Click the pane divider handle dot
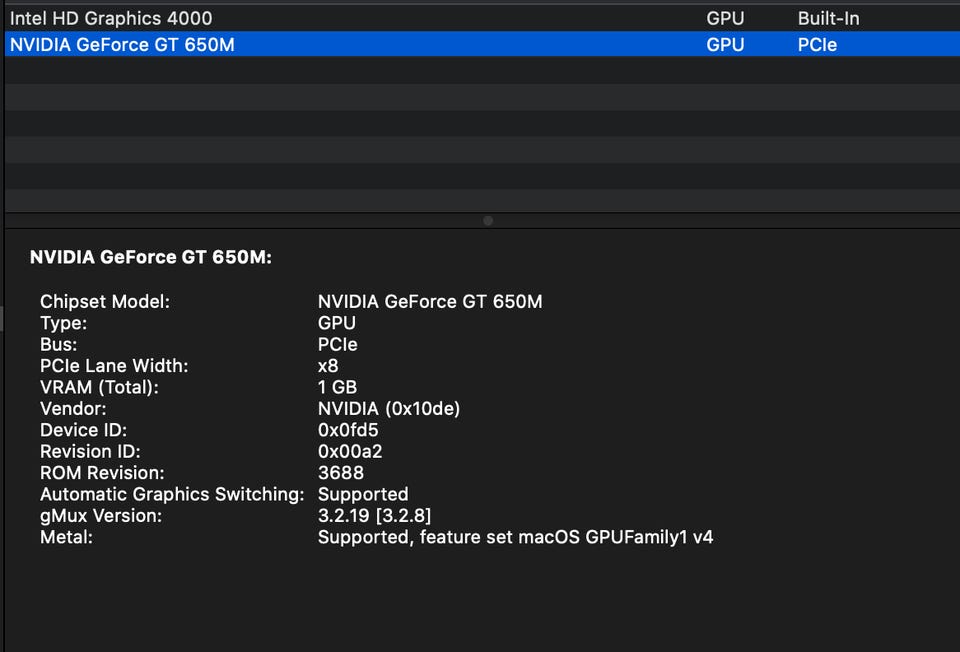960x652 pixels. pyautogui.click(x=488, y=220)
